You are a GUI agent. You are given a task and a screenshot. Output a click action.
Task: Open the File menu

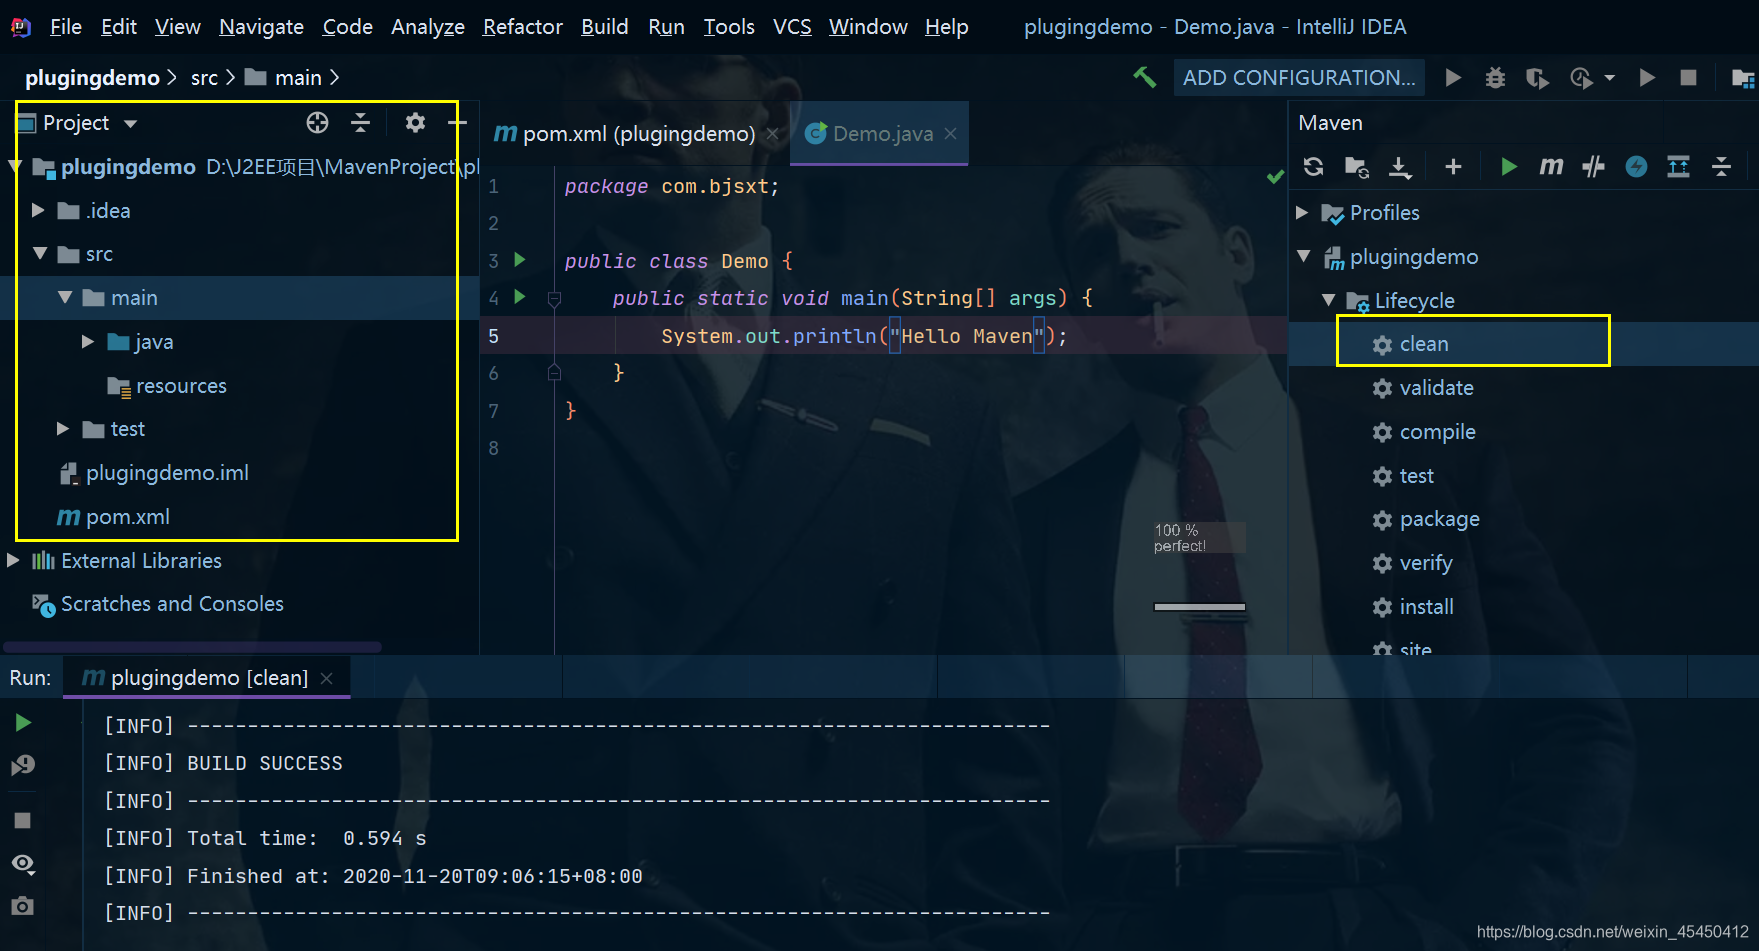[66, 27]
